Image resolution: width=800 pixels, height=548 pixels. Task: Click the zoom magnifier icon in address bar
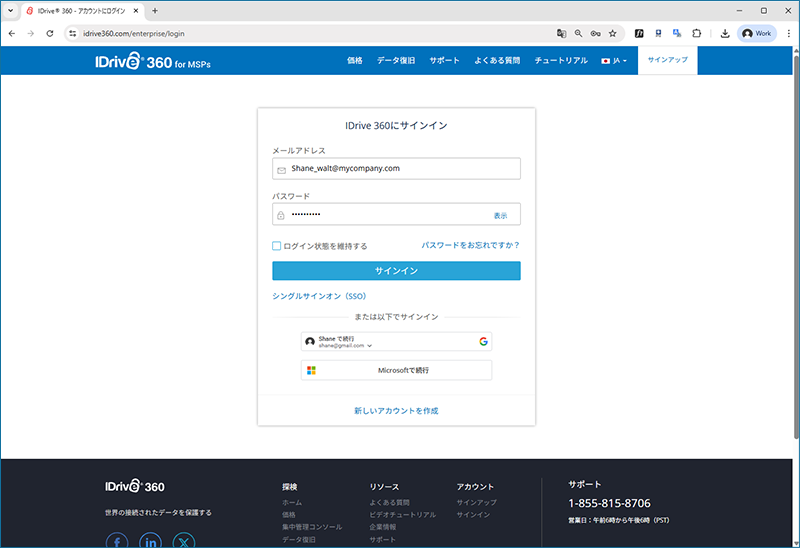point(578,34)
